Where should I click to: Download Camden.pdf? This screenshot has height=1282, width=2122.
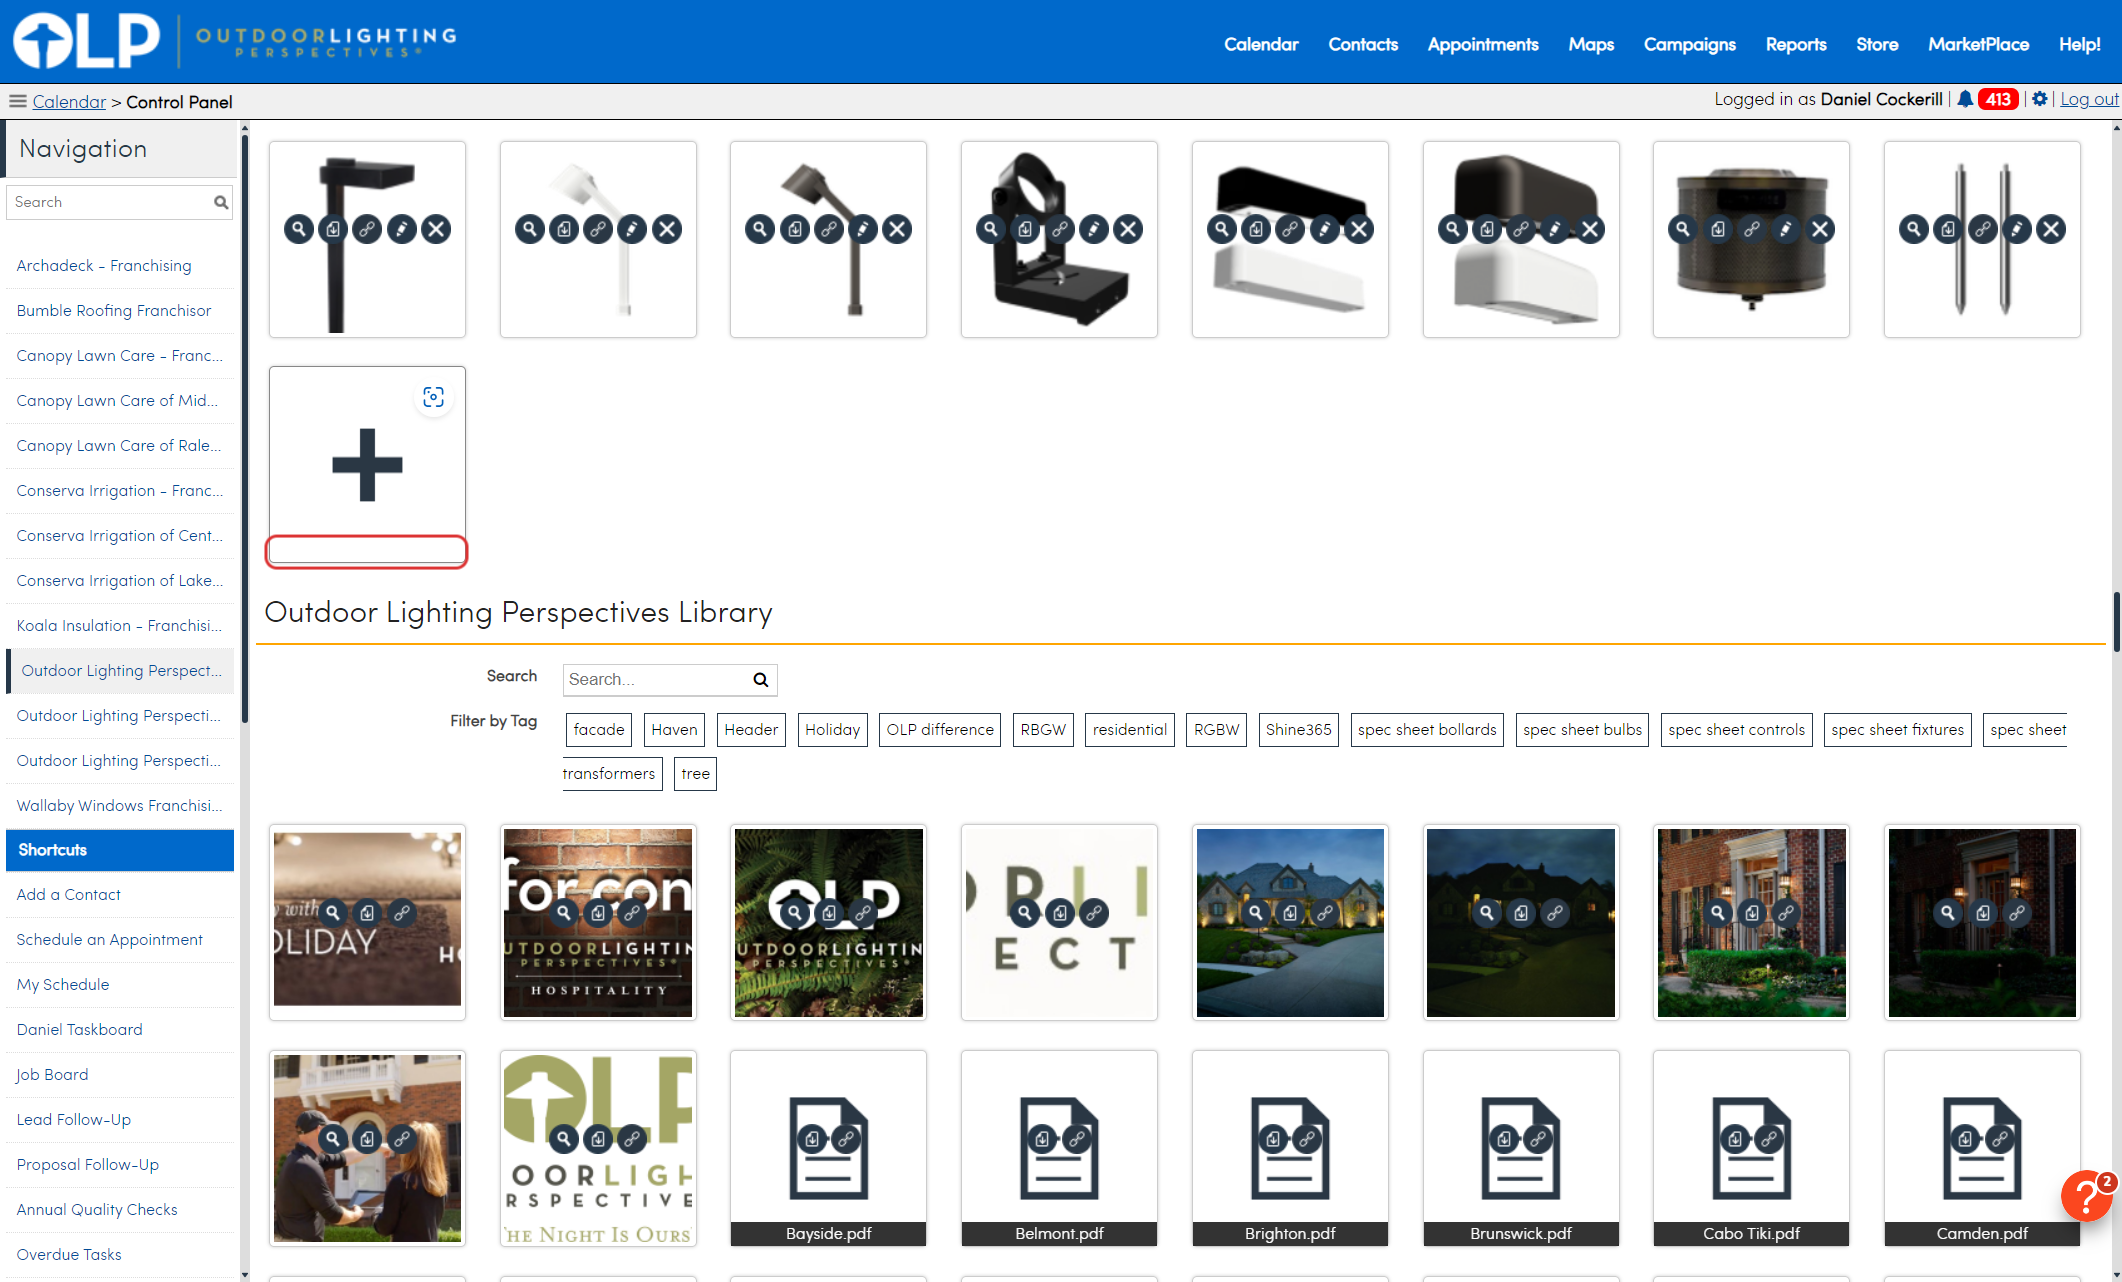click(x=1966, y=1138)
